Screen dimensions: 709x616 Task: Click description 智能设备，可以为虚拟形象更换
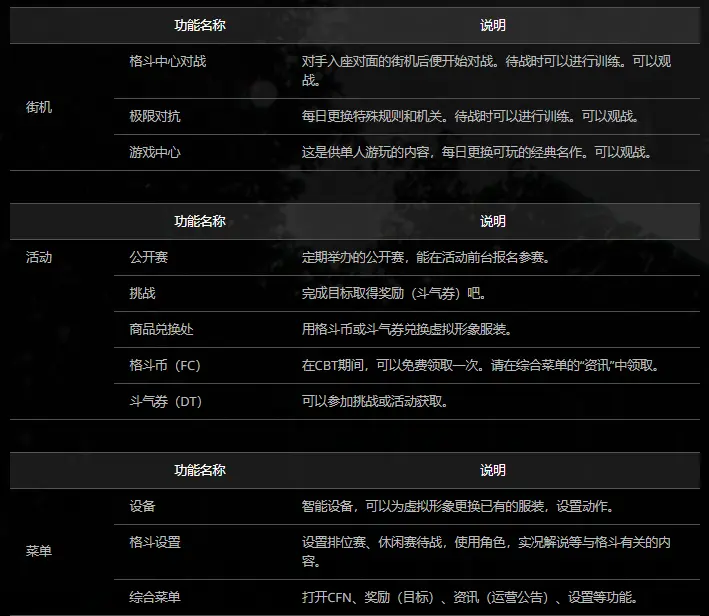[x=458, y=506]
